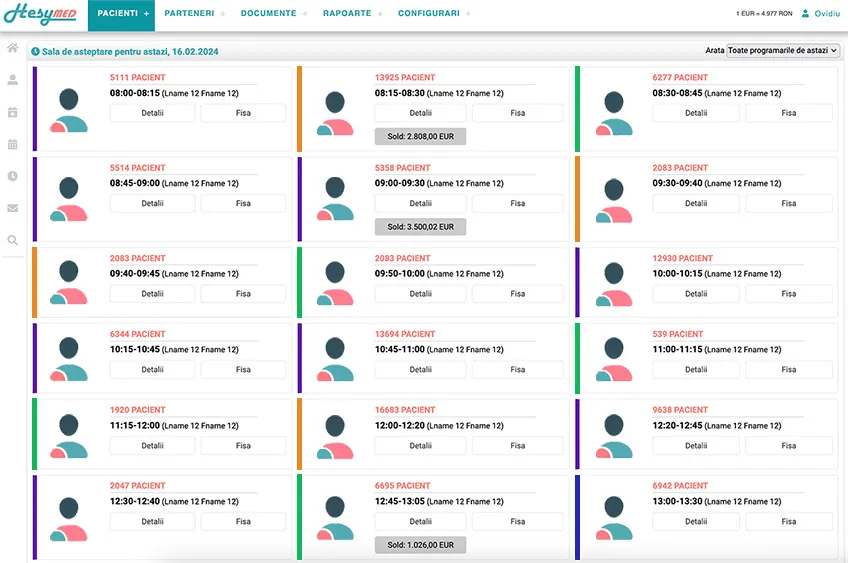Select the clock icon in the left sidebar
The height and width of the screenshot is (563, 848).
point(12,176)
